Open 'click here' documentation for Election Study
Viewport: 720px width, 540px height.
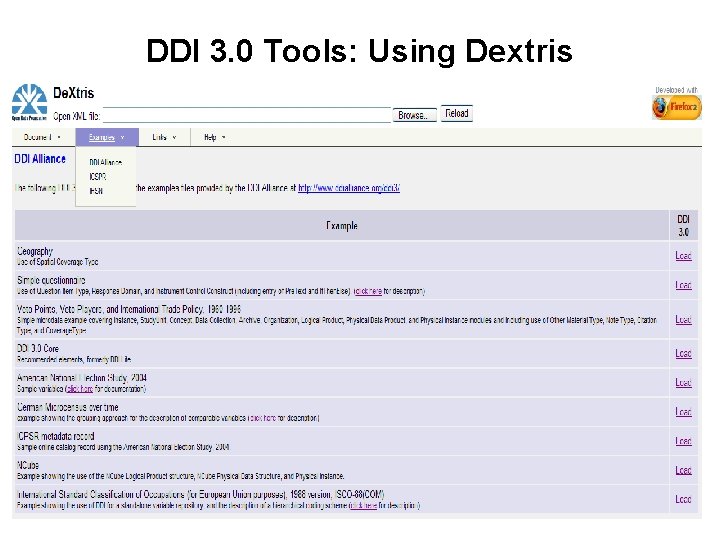coord(80,389)
